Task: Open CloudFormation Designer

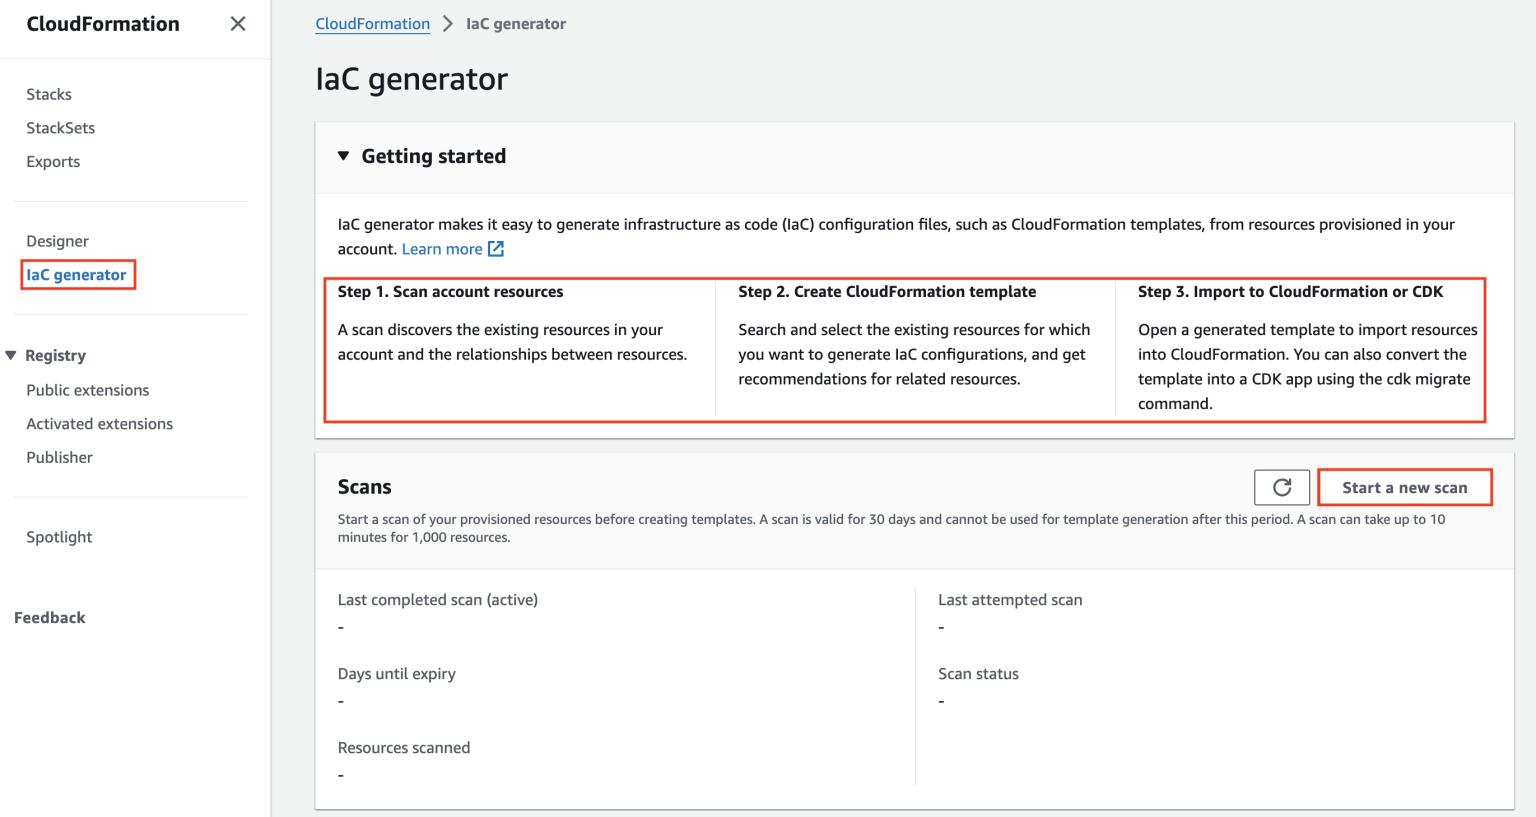Action: click(57, 240)
